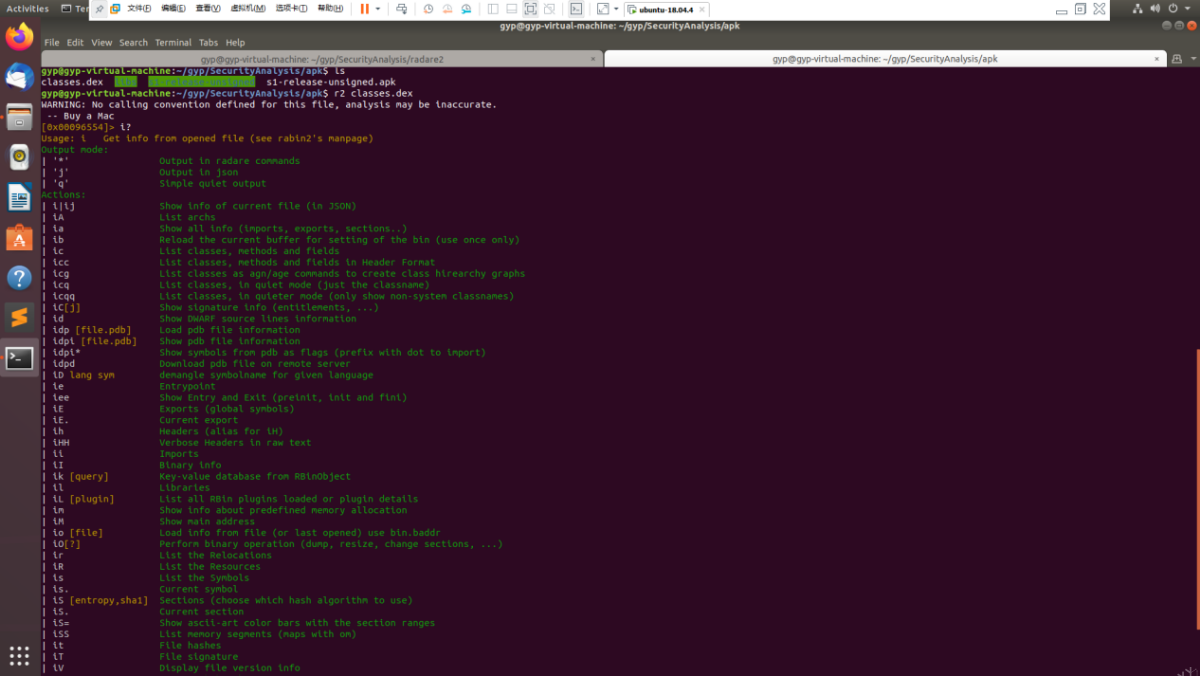Open the terminal File menu
Viewport: 1200px width, 676px height.
51,43
